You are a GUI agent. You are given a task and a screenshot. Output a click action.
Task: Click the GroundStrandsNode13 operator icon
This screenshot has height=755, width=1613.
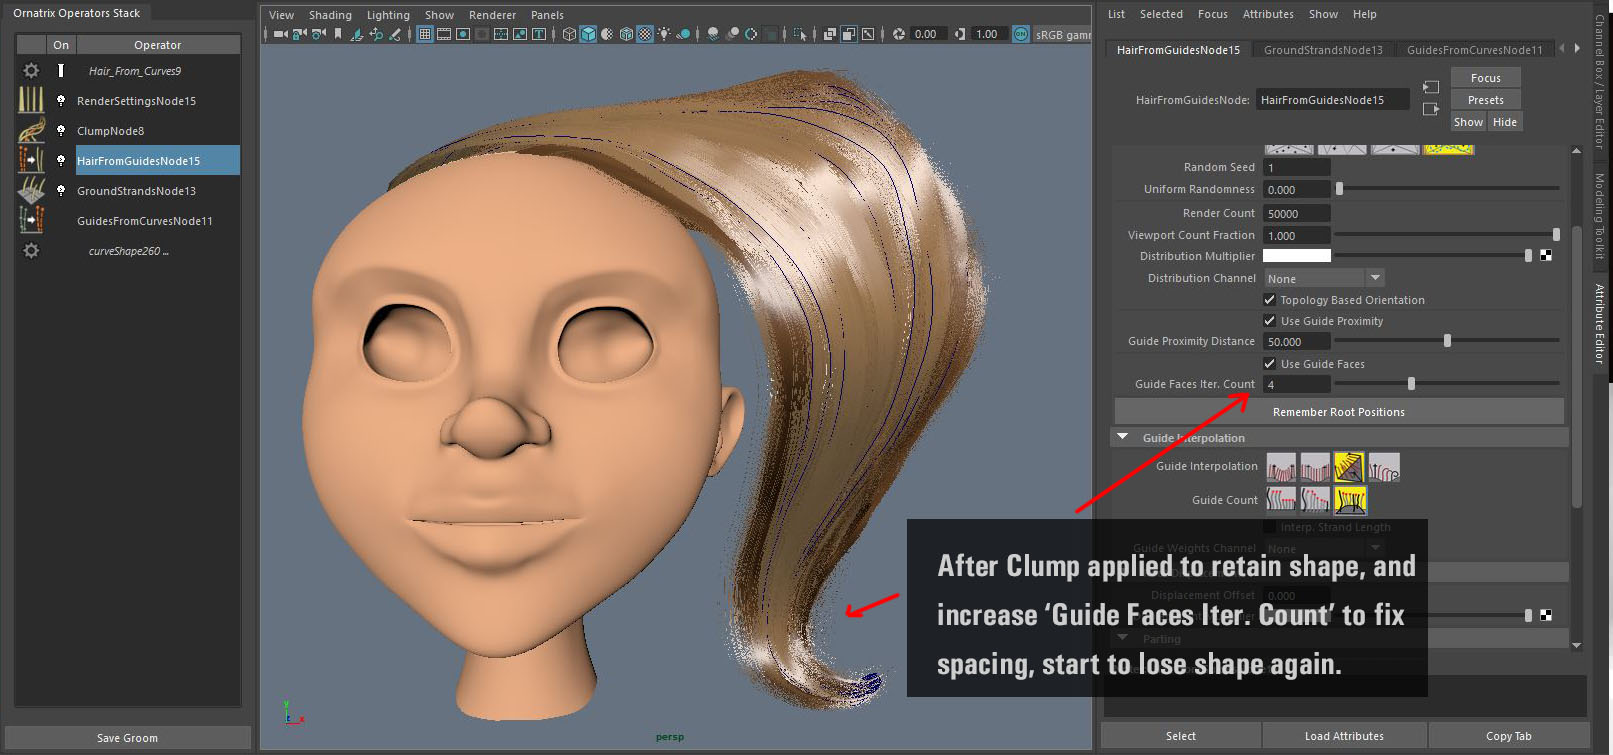tap(31, 190)
